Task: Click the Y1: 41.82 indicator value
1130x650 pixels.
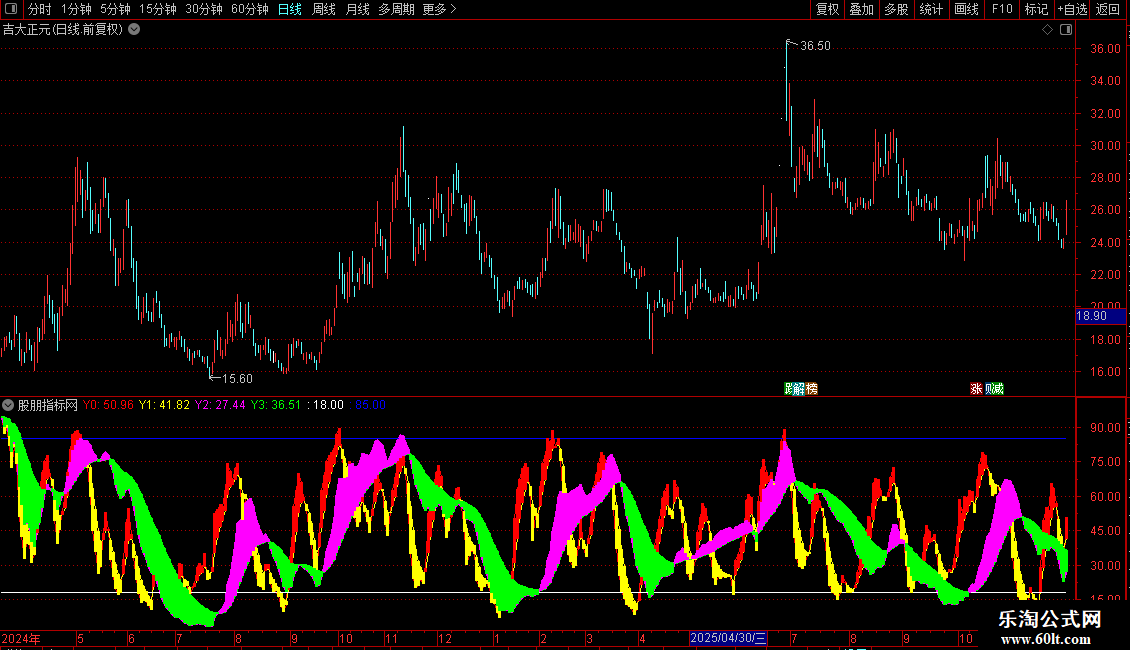Action: coord(164,405)
